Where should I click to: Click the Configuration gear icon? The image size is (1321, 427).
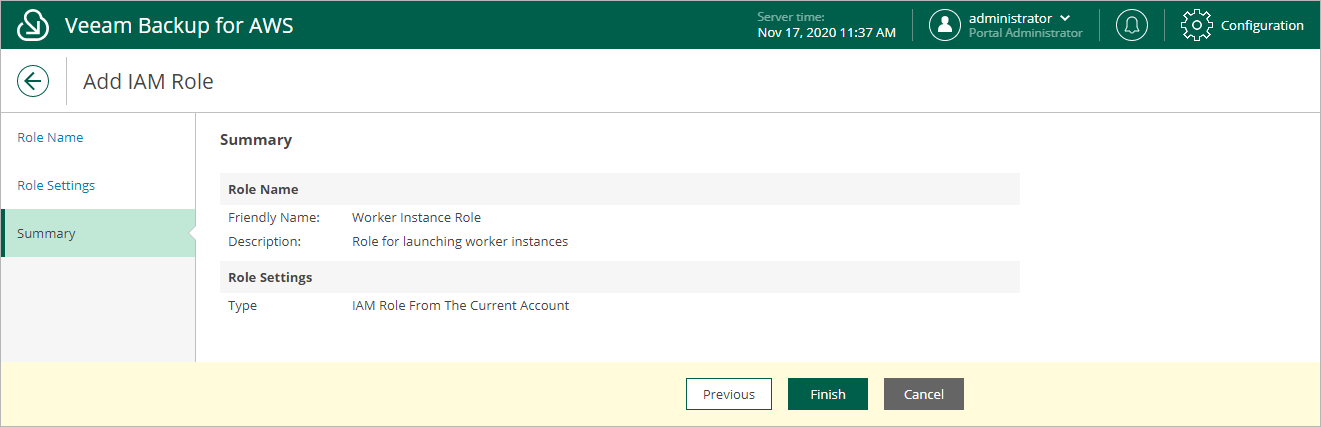click(x=1197, y=25)
